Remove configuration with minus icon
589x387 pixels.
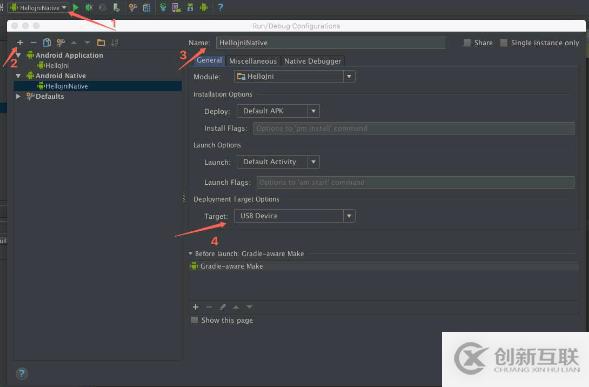coord(33,42)
